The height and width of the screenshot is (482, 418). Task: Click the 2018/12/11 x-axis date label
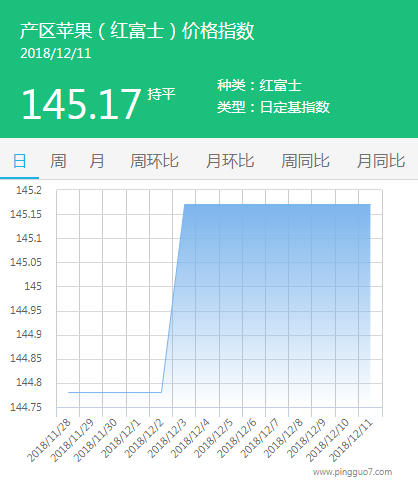352,441
